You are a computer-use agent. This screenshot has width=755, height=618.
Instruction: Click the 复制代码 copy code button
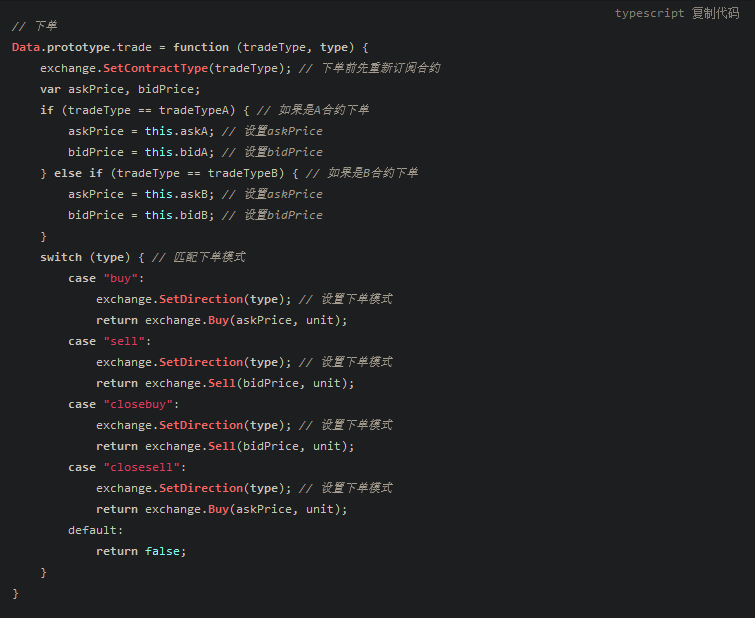(720, 13)
